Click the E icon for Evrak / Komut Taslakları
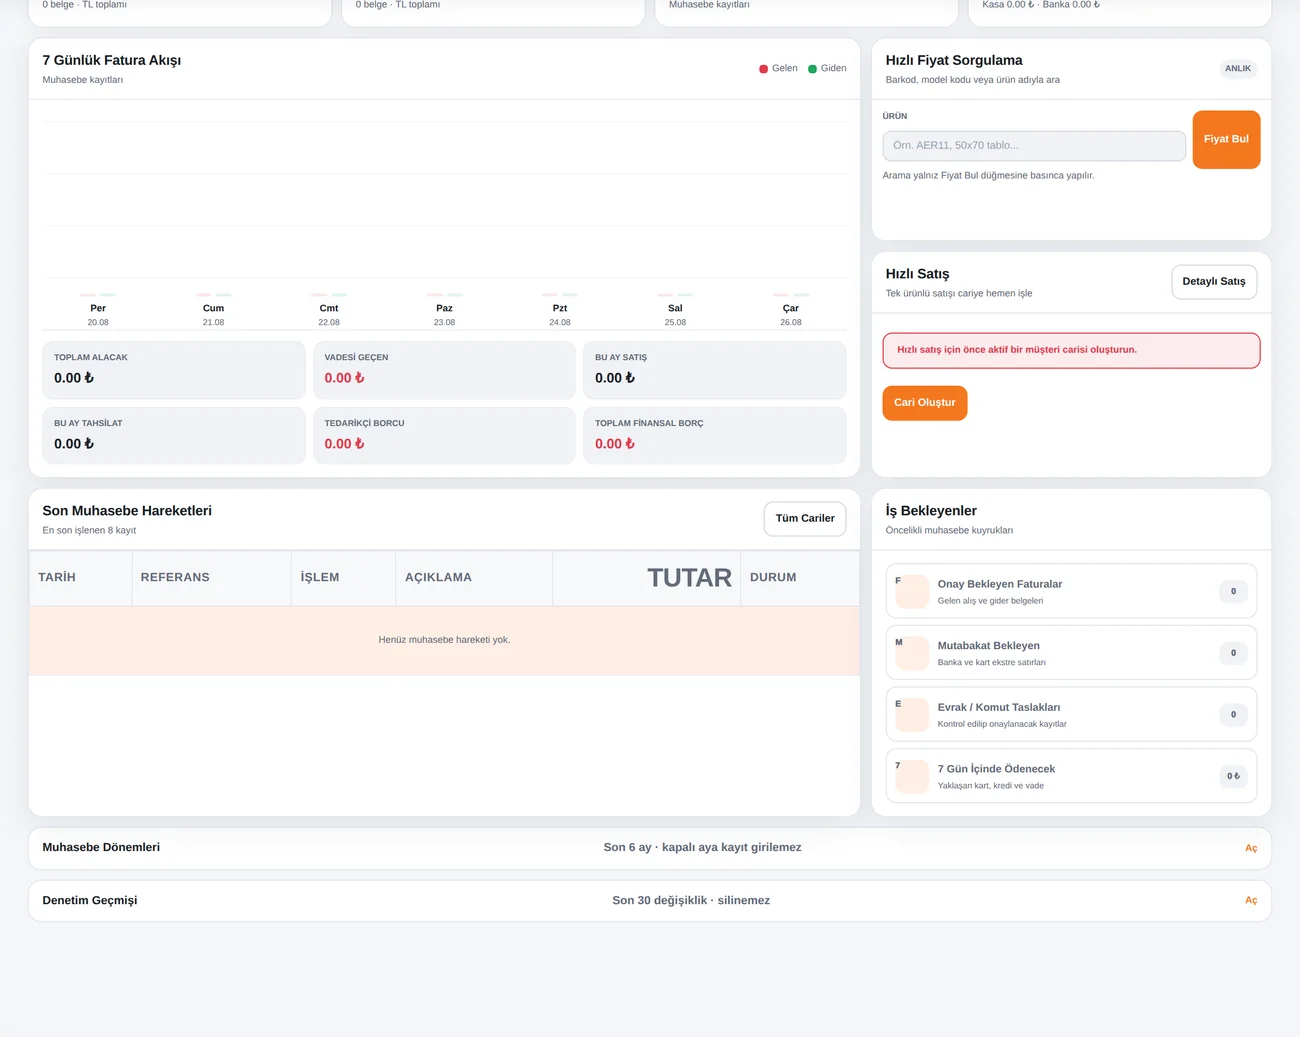Screen dimensions: 1300x1037 (x=911, y=714)
